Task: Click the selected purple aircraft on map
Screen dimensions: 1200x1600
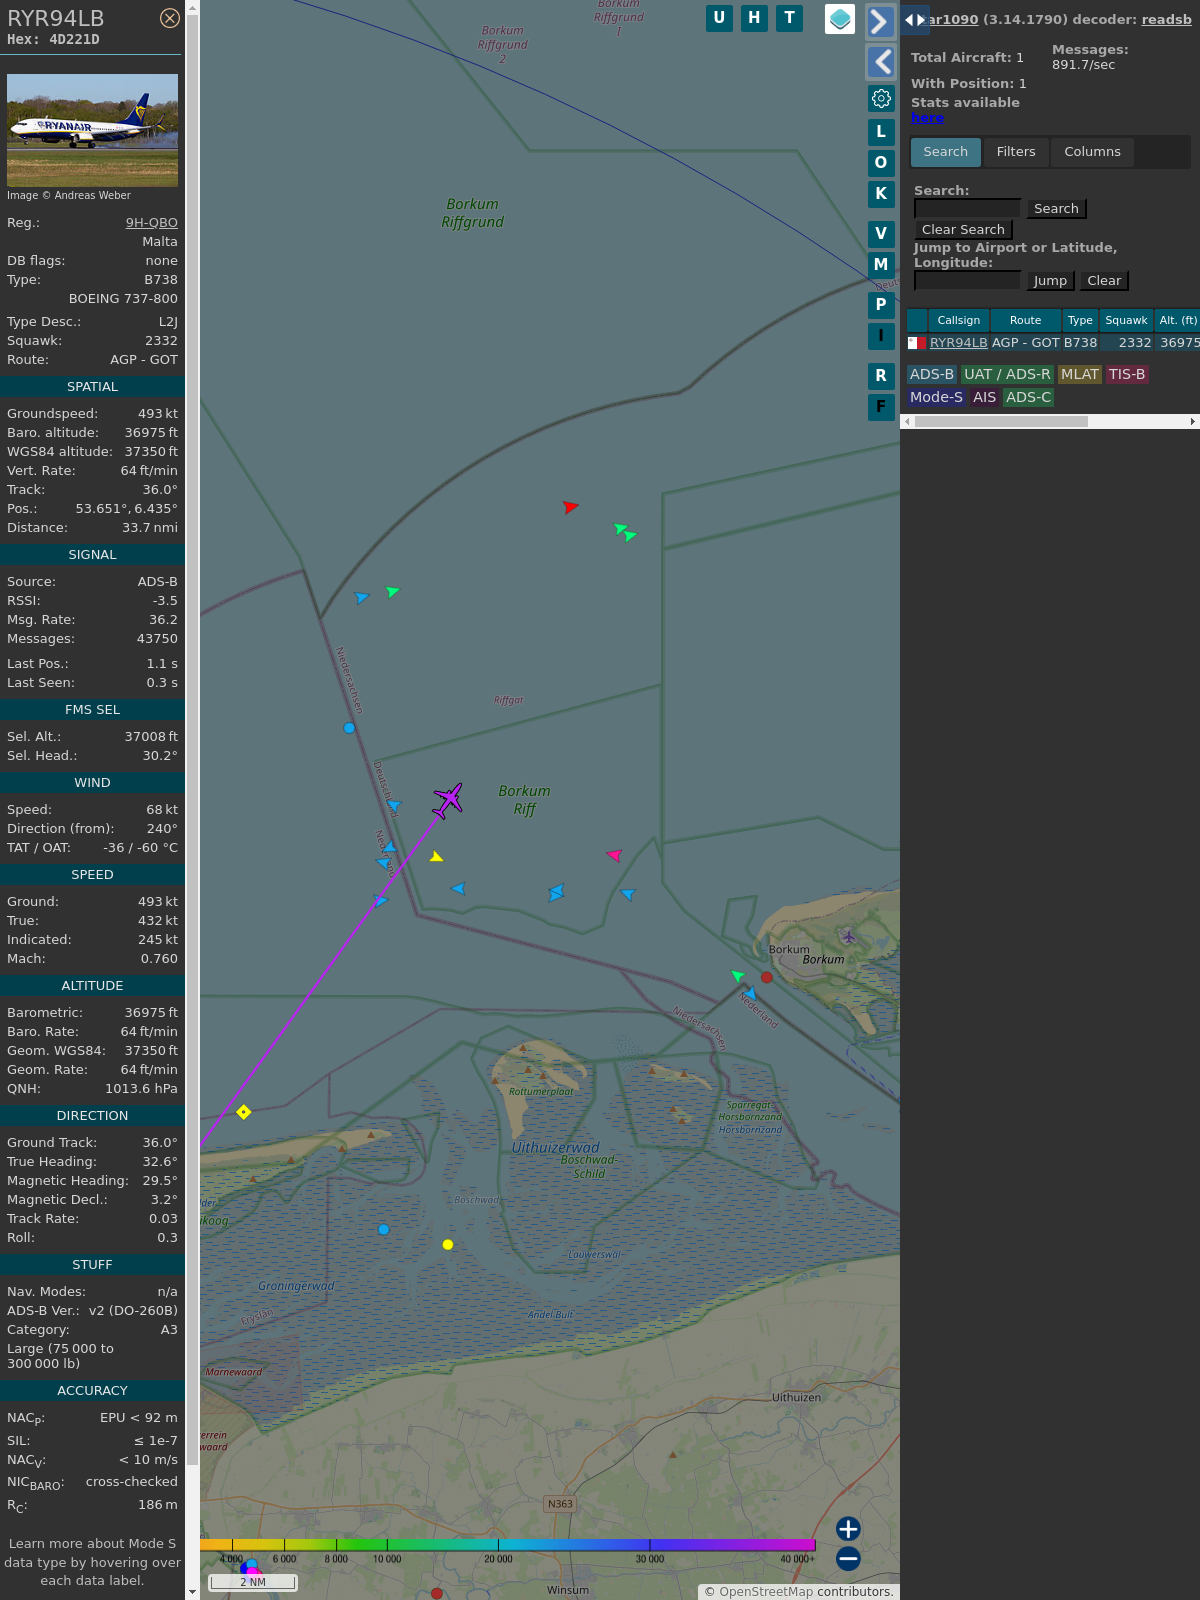Action: click(448, 800)
